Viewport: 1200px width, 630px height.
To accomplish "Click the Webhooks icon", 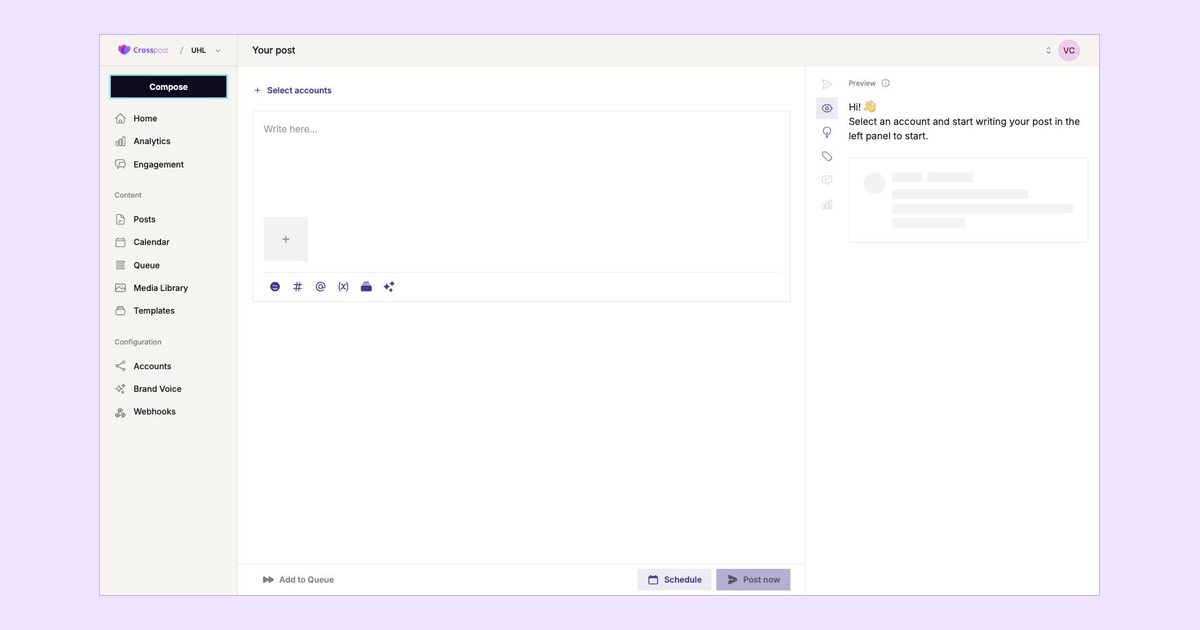I will 120,412.
